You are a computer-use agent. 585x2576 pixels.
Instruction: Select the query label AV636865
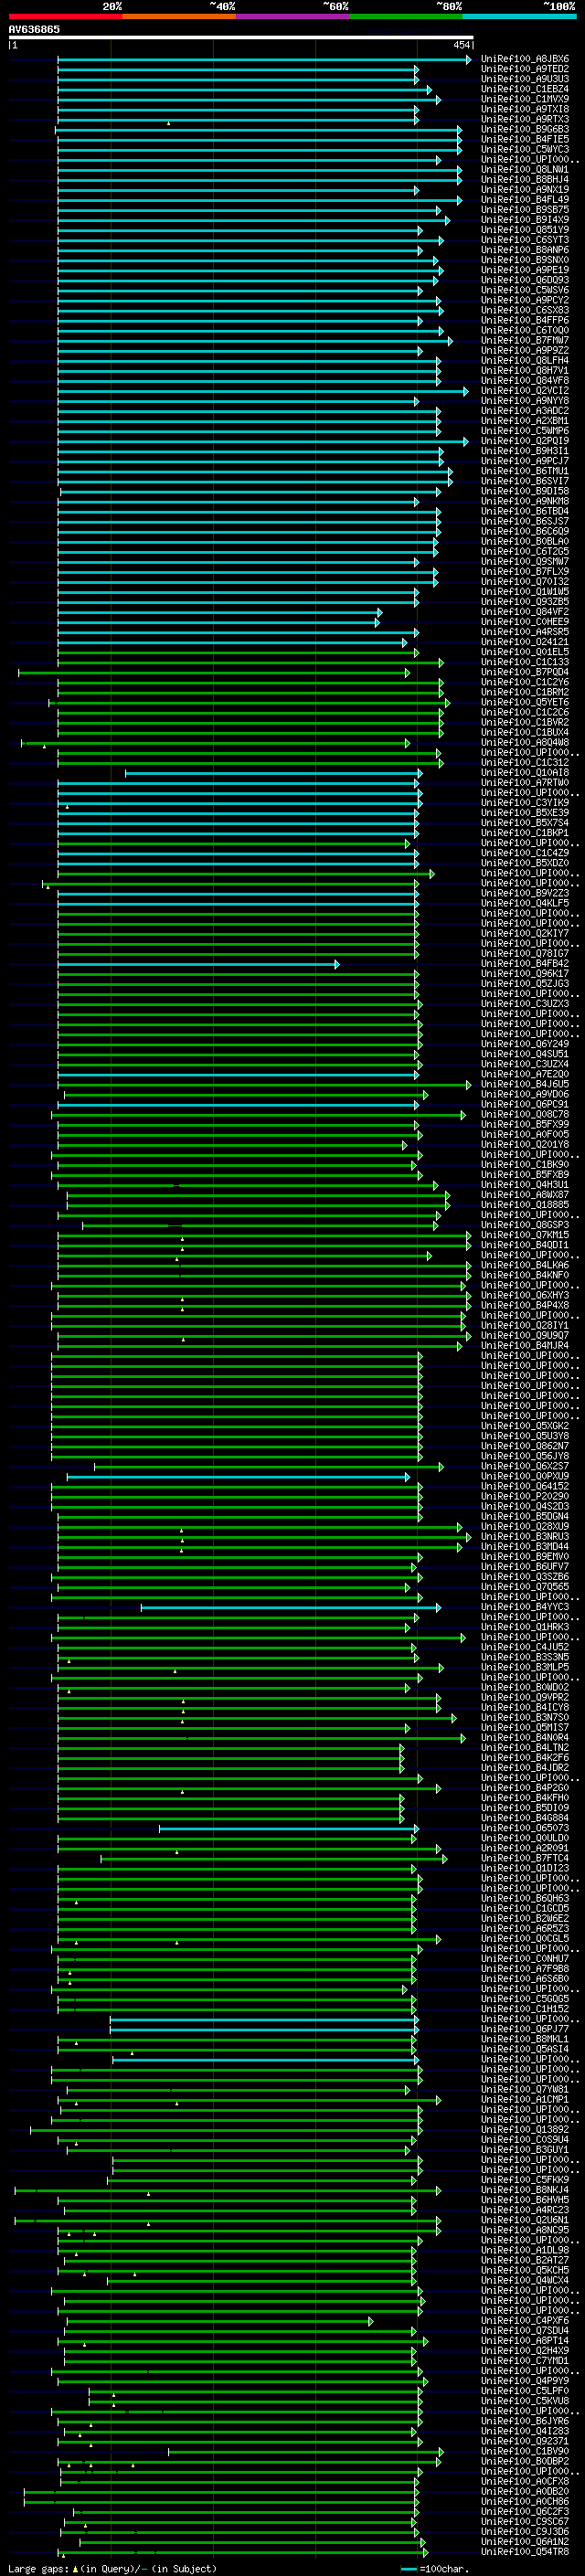point(34,30)
